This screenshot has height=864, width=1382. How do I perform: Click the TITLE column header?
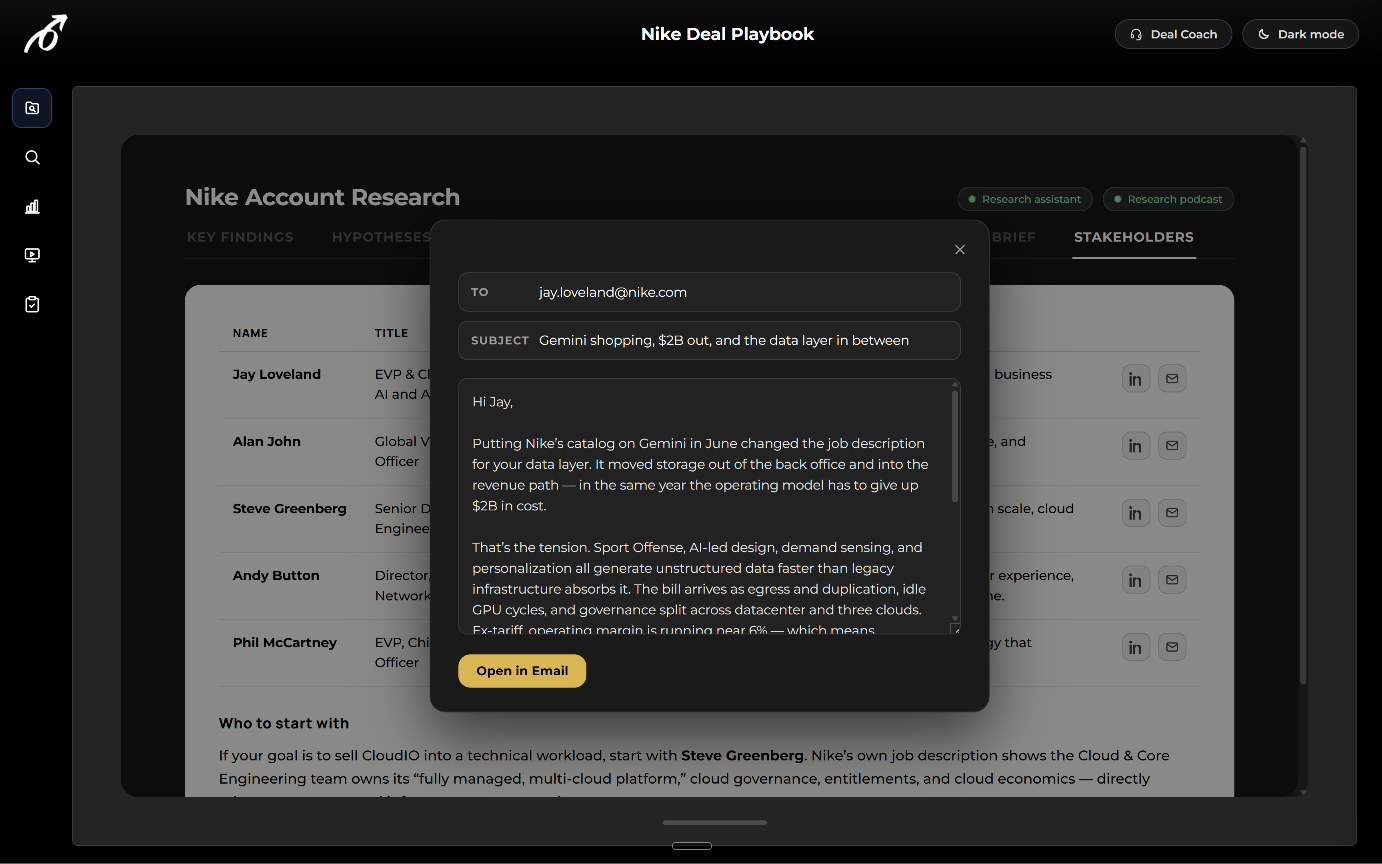[x=391, y=333]
